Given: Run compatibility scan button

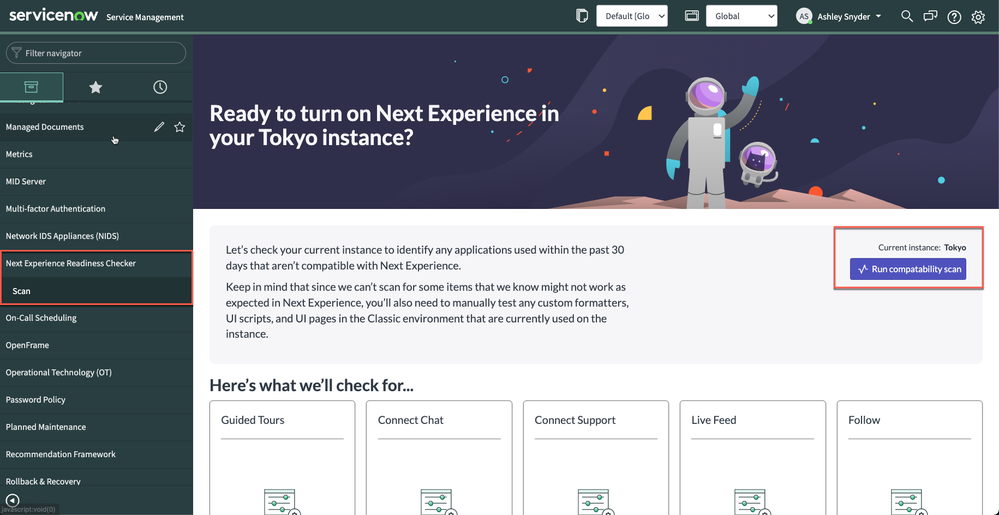Looking at the screenshot, I should [x=908, y=269].
